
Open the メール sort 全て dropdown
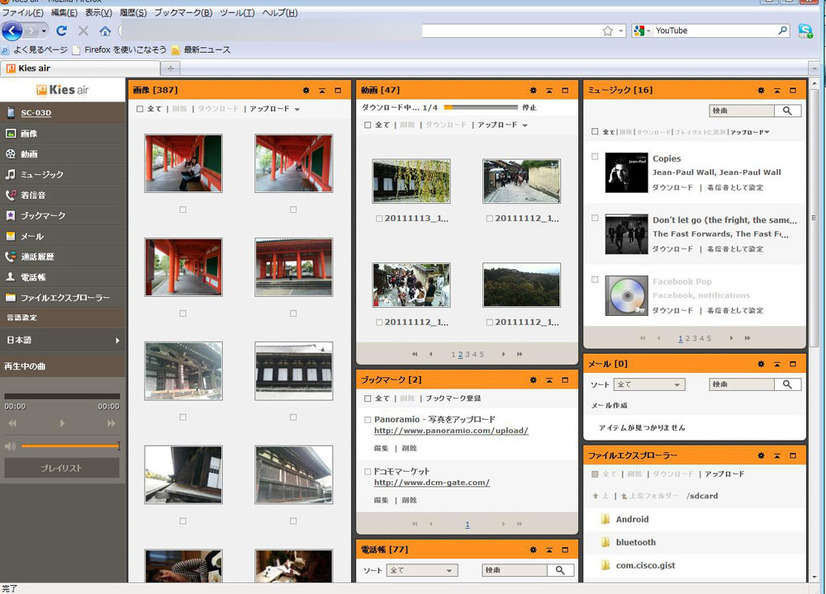click(650, 384)
